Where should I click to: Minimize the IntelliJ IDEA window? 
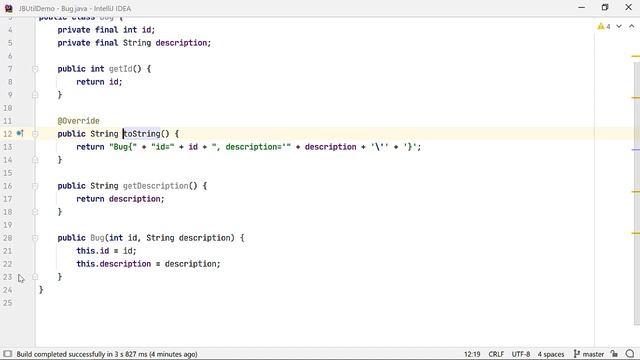pos(582,7)
